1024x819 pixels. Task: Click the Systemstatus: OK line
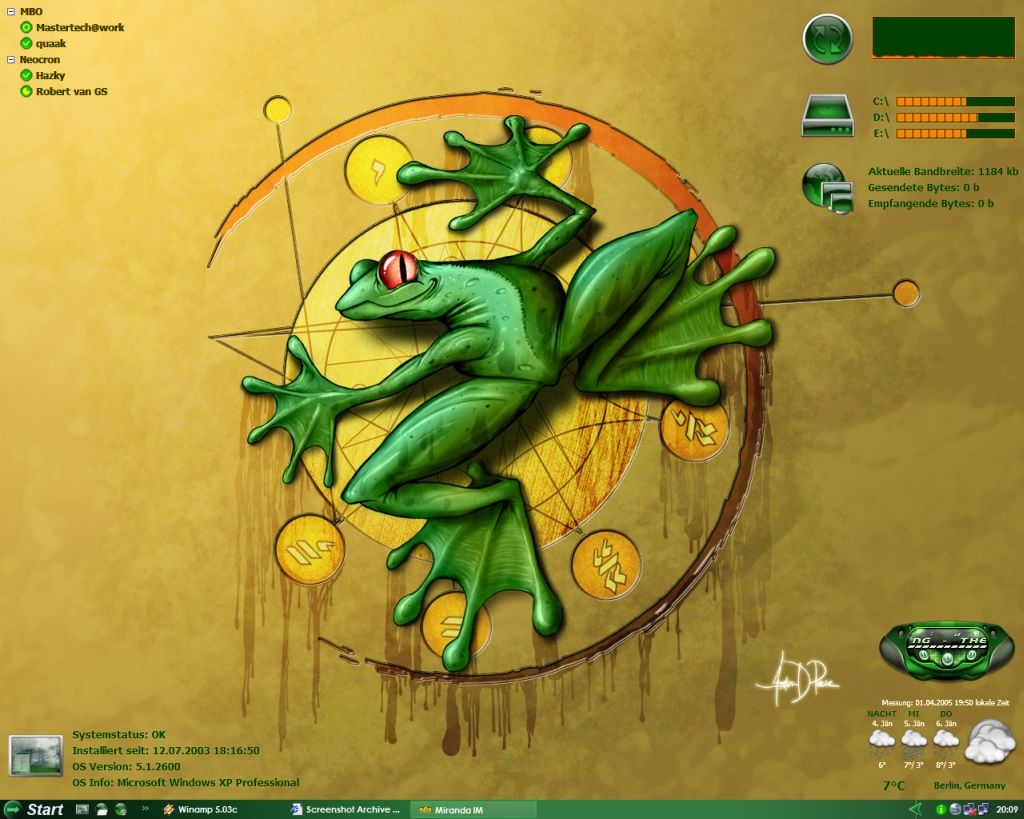pyautogui.click(x=119, y=735)
